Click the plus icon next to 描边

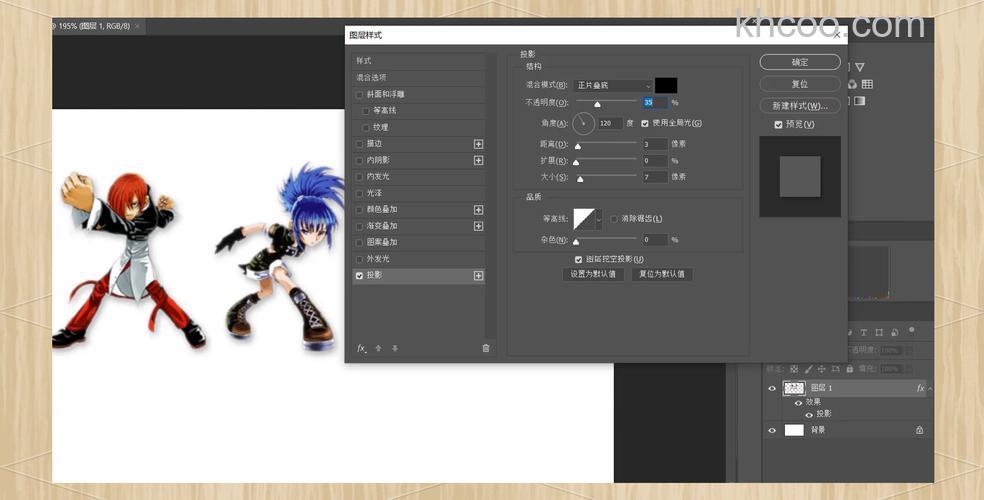tap(478, 144)
